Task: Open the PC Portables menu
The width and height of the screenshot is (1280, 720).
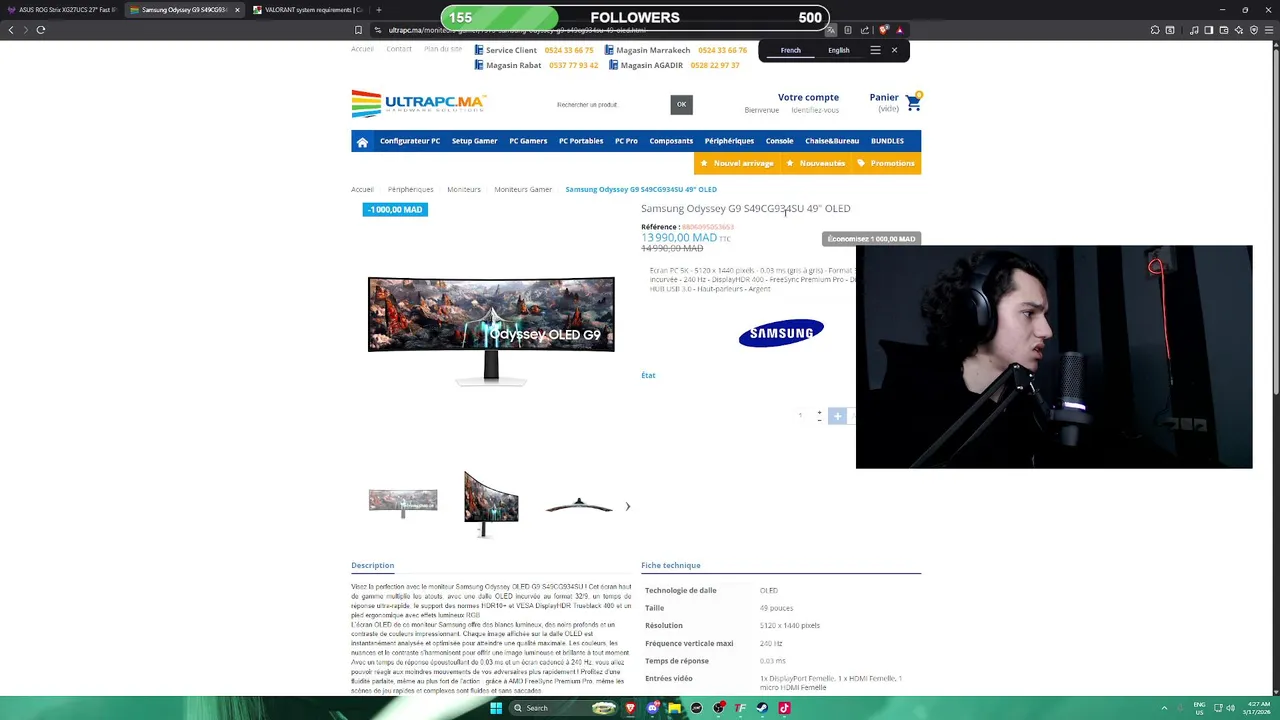Action: 581,141
